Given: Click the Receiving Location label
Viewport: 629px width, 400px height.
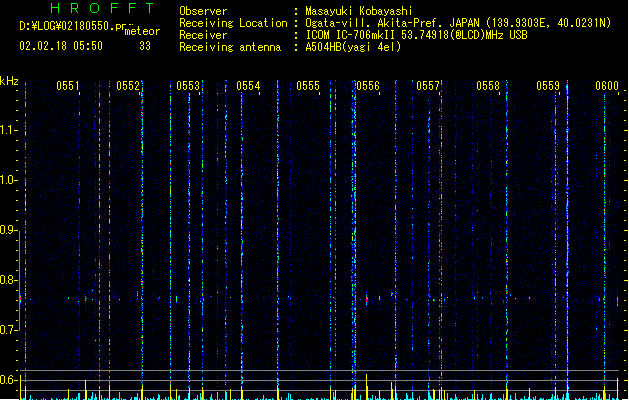Looking at the screenshot, I should (233, 23).
